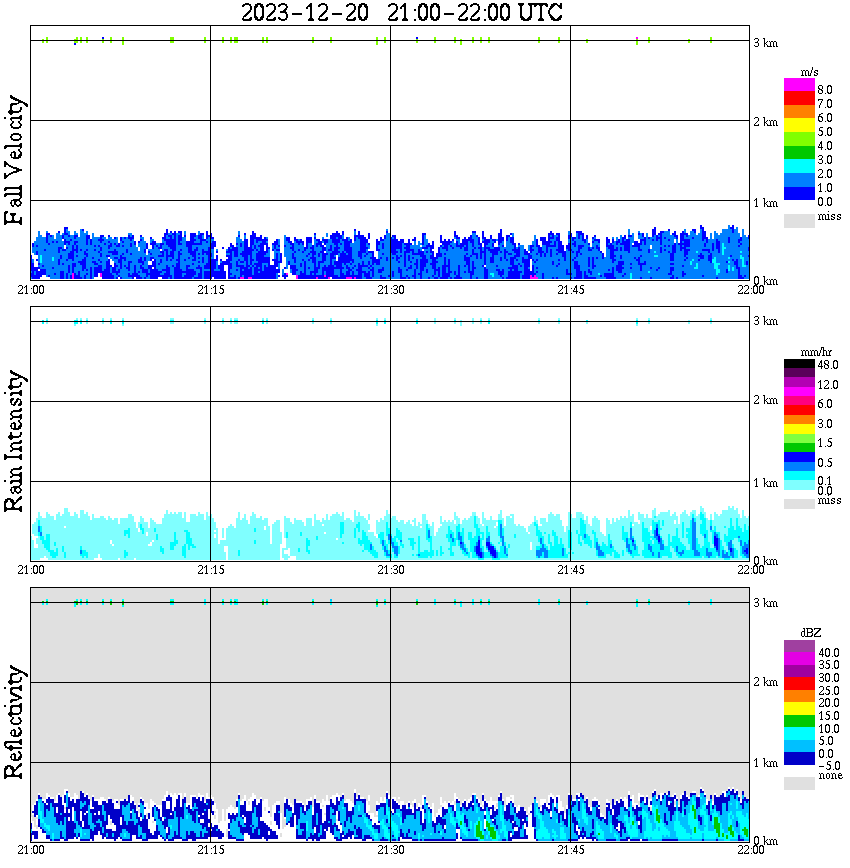Click the title 2023-12-20 21:00-22:00 UTC

[x=402, y=13]
